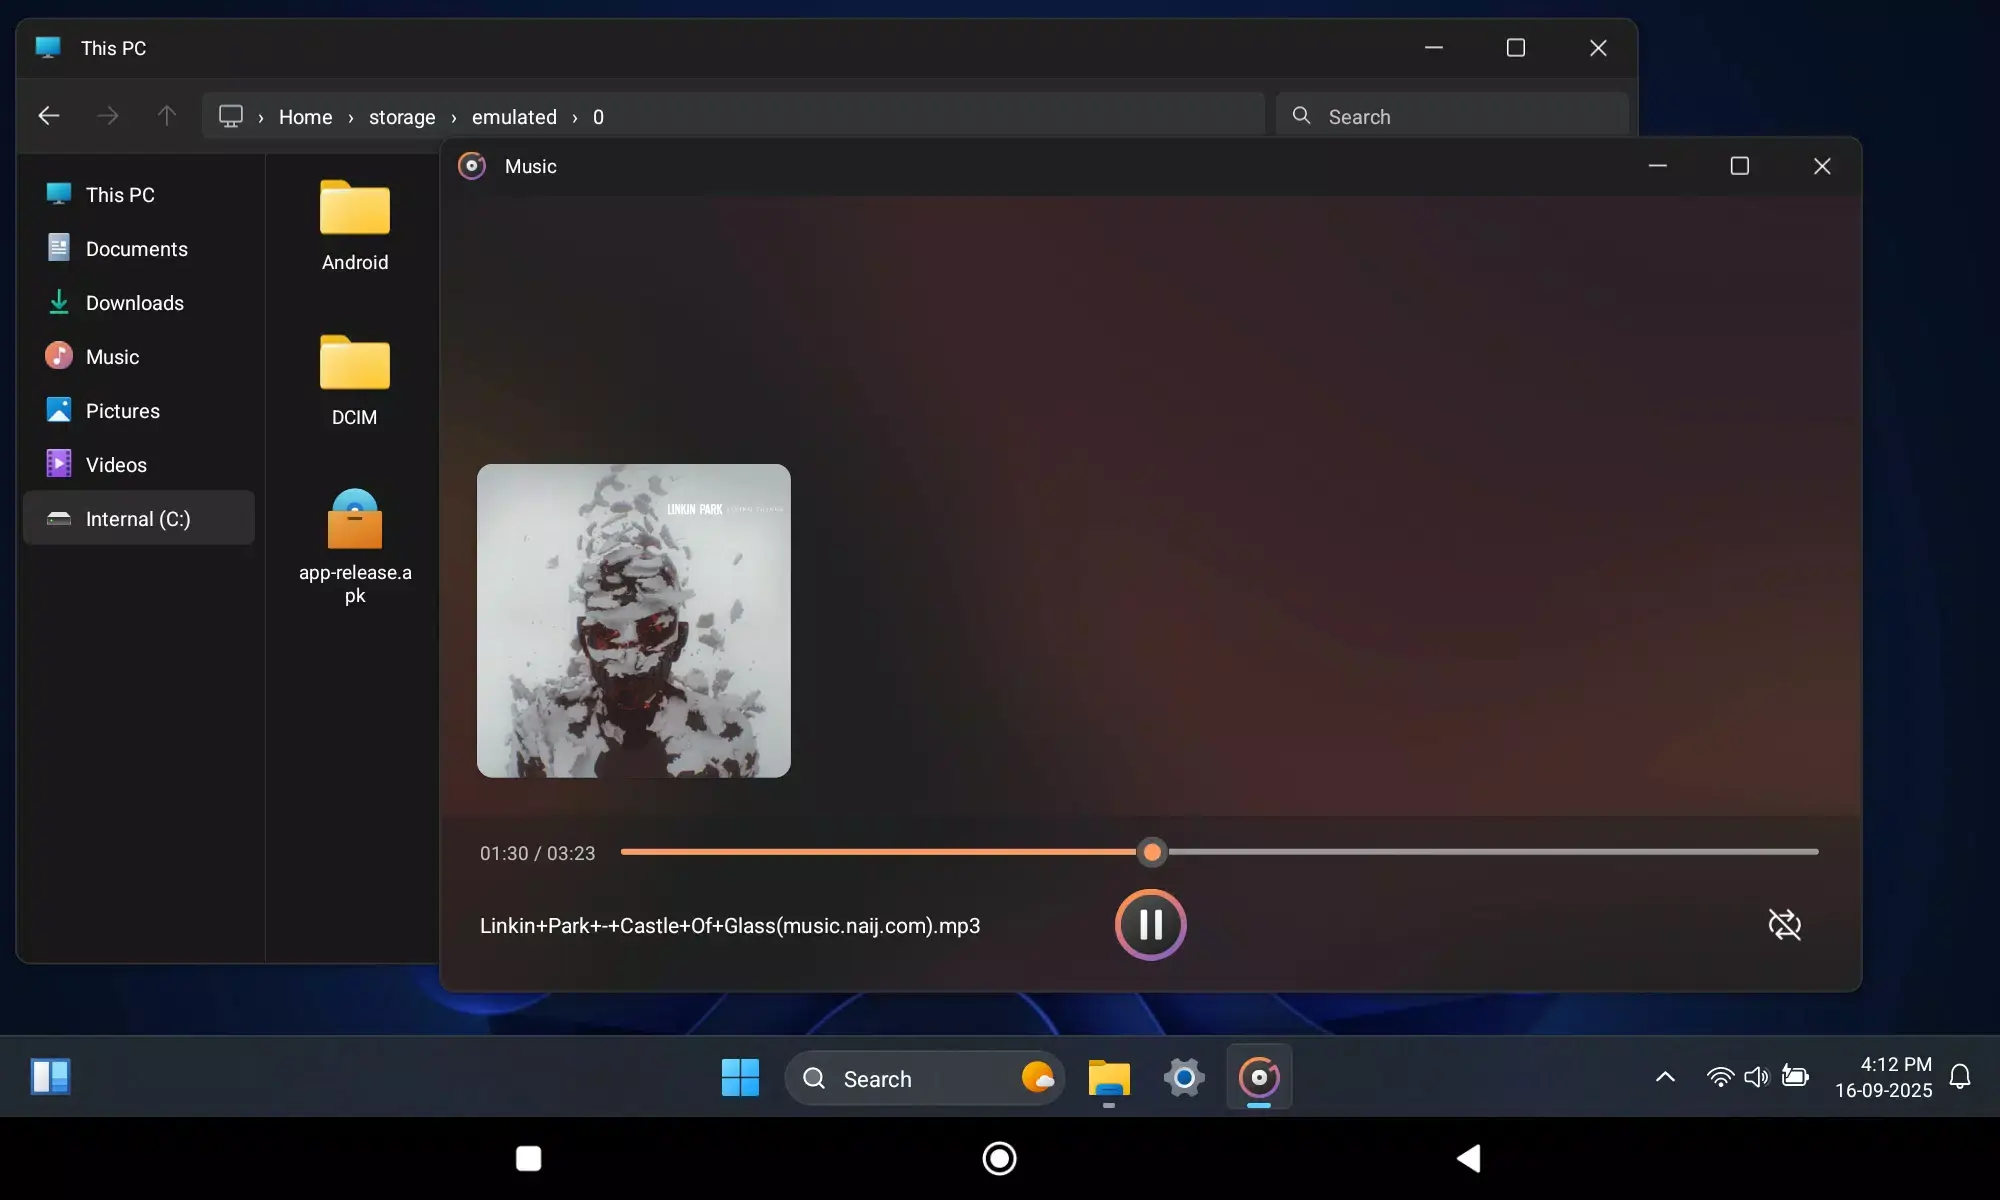Click the Wi-Fi icon in the system tray
The width and height of the screenshot is (2000, 1200).
[1719, 1077]
